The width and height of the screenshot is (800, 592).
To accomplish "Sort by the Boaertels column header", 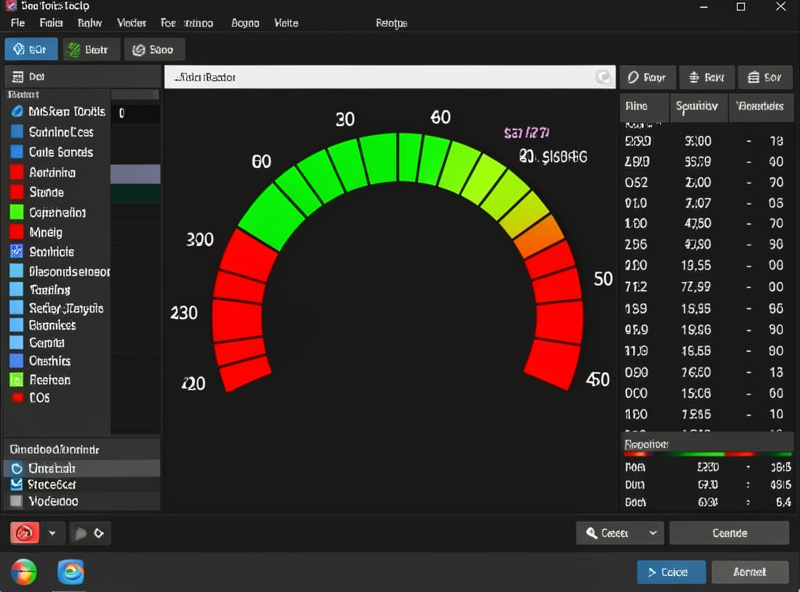I will [x=761, y=107].
